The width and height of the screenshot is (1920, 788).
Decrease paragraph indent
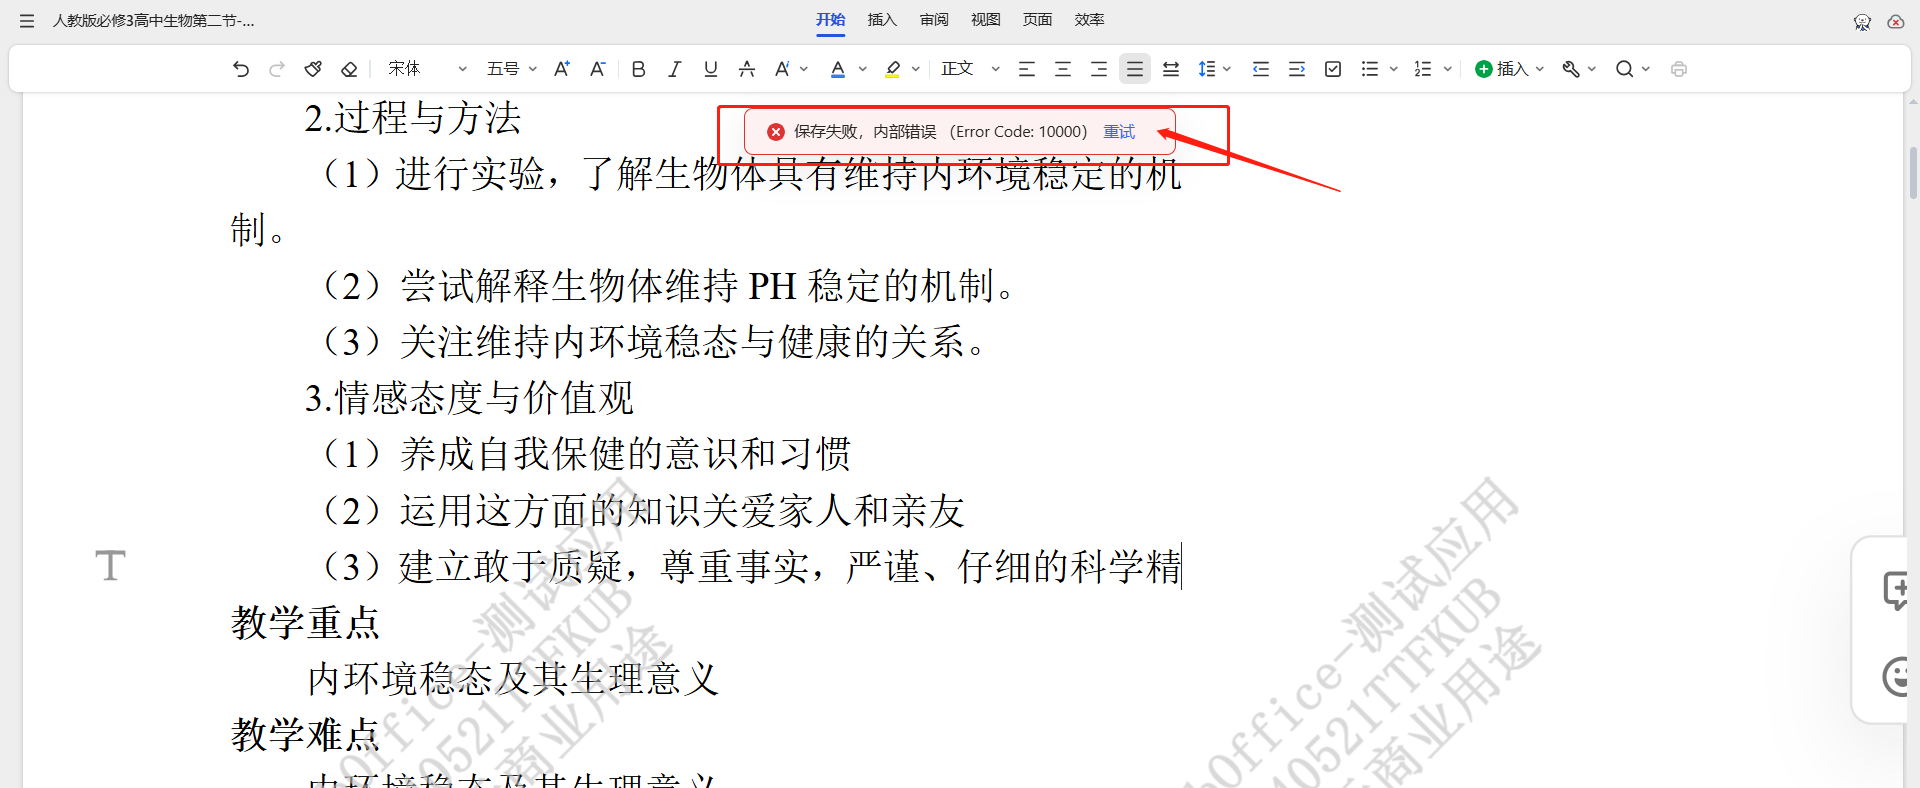pos(1261,69)
